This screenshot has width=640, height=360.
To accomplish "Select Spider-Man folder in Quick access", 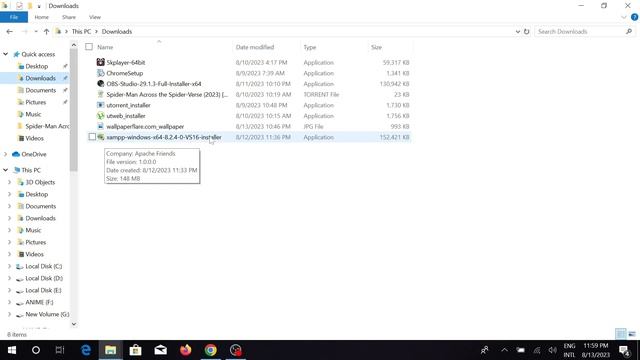I will [47, 126].
